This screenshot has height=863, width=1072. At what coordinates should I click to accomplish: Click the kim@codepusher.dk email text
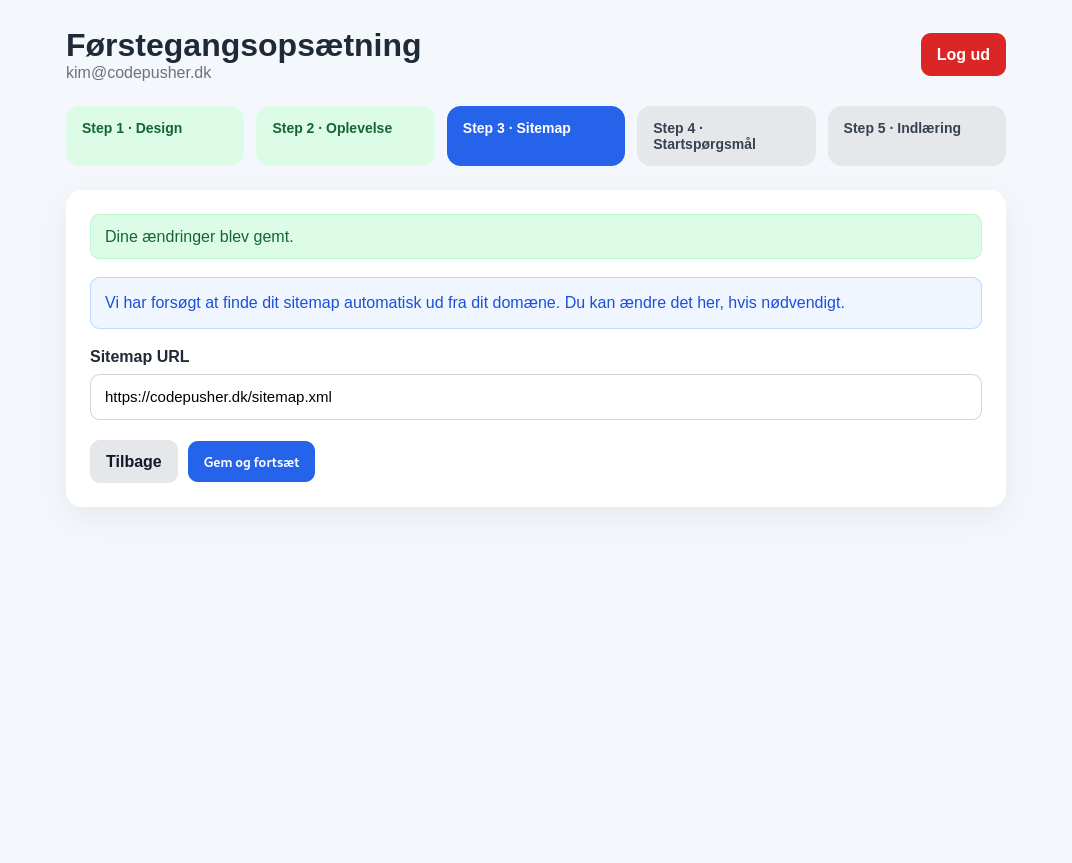tap(138, 73)
